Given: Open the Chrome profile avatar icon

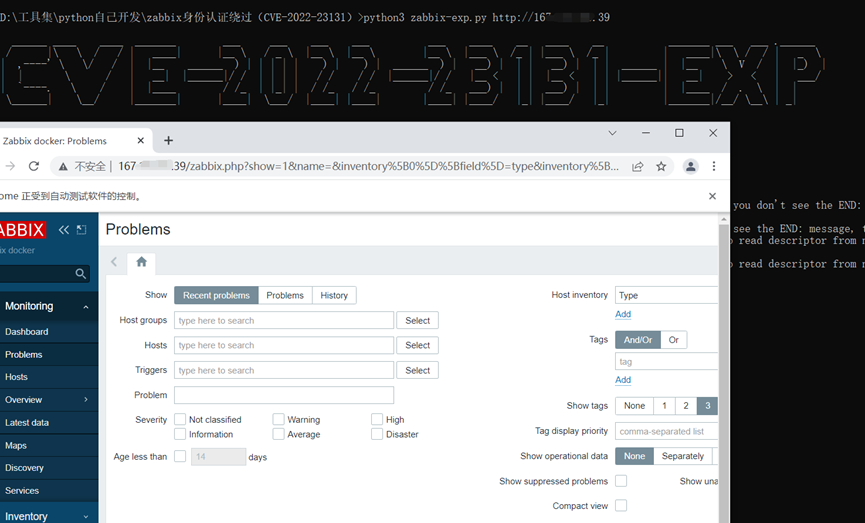Looking at the screenshot, I should tap(691, 166).
